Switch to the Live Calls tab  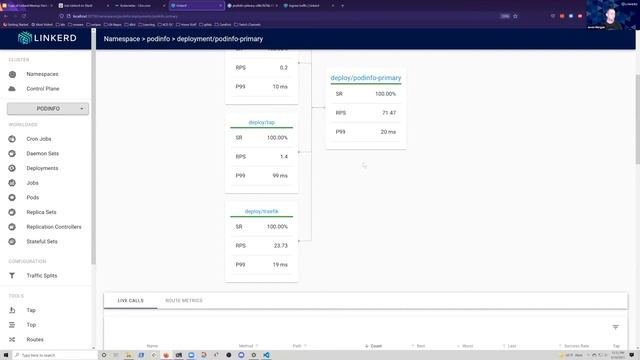tap(131, 300)
